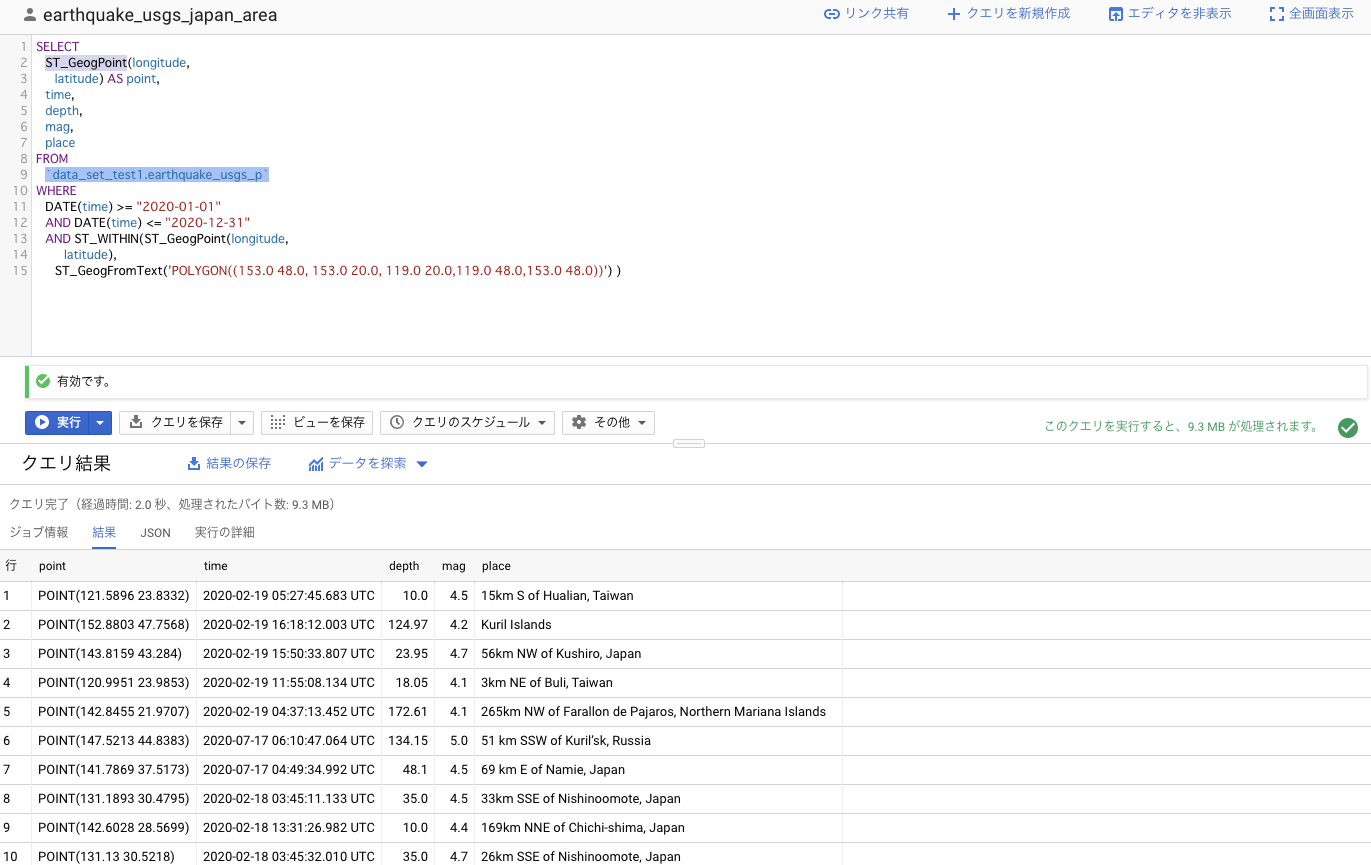View the 実行の詳細 execution details tab
Viewport: 1371px width, 865px height.
coord(223,532)
